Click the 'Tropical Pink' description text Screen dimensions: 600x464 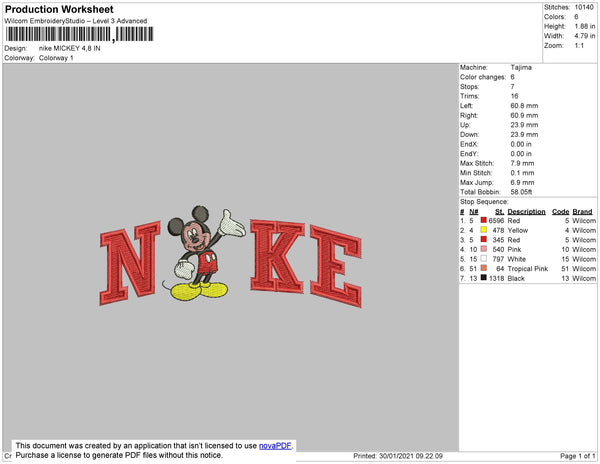[x=528, y=269]
